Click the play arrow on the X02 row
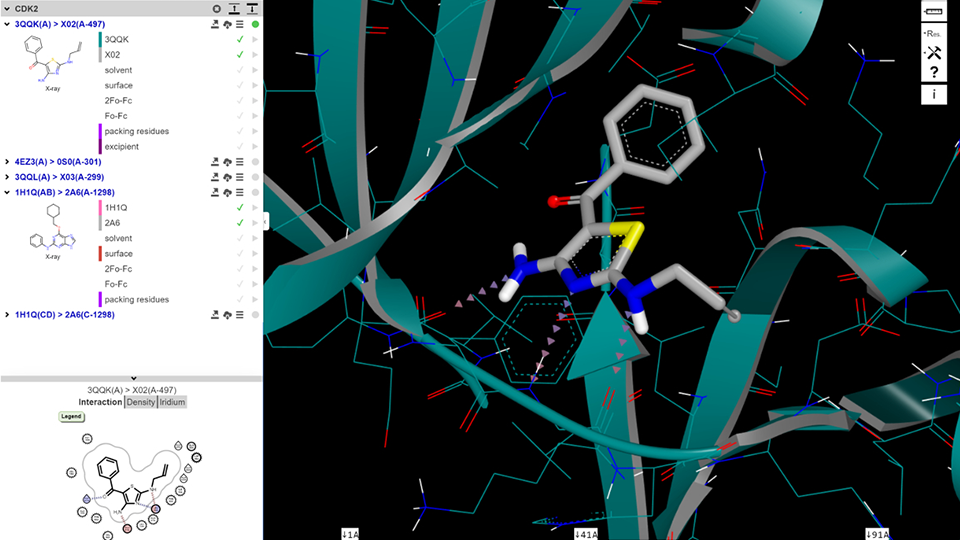The height and width of the screenshot is (540, 960). (x=255, y=54)
